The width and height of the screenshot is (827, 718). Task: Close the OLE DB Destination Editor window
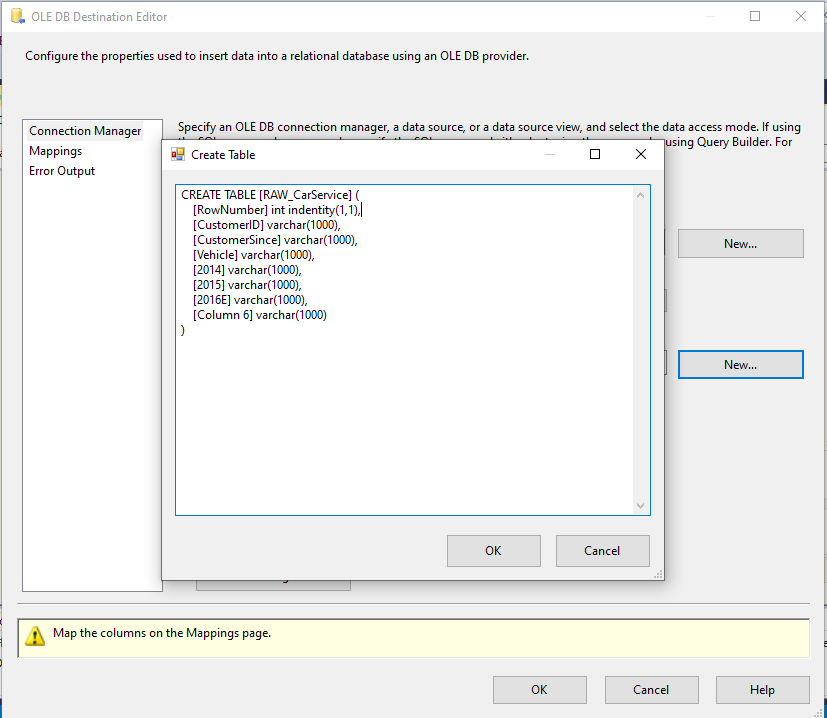coord(801,16)
